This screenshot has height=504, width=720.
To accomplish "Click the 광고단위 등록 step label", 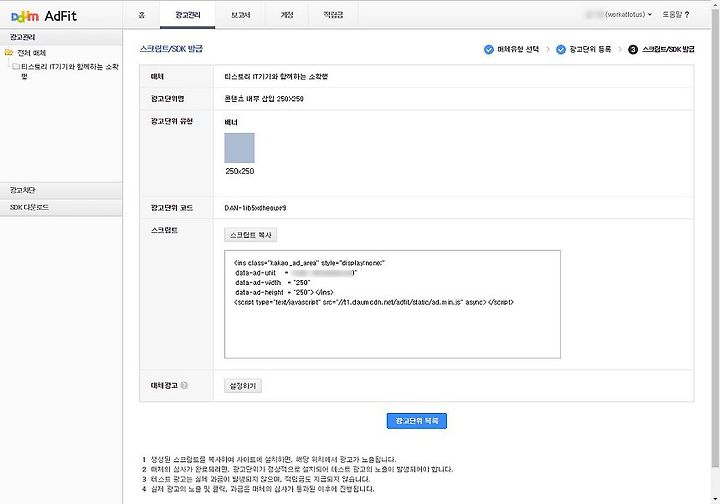I will (x=590, y=50).
